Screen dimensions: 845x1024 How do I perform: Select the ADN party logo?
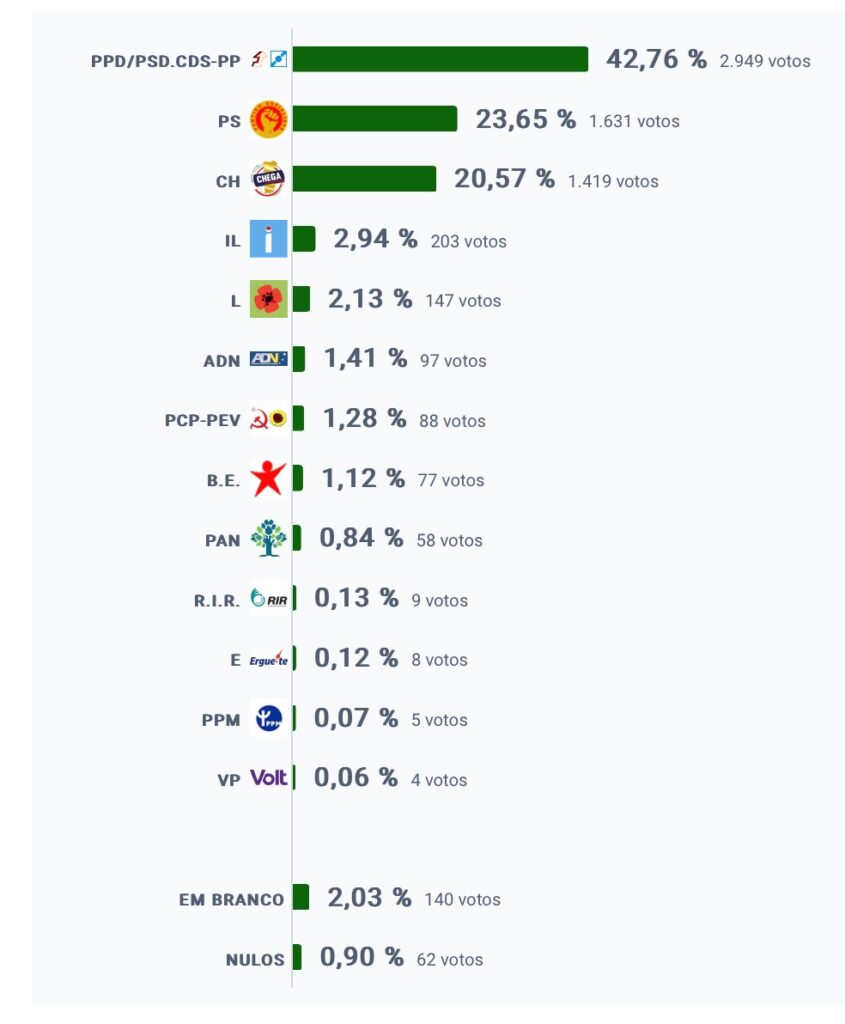tap(268, 359)
